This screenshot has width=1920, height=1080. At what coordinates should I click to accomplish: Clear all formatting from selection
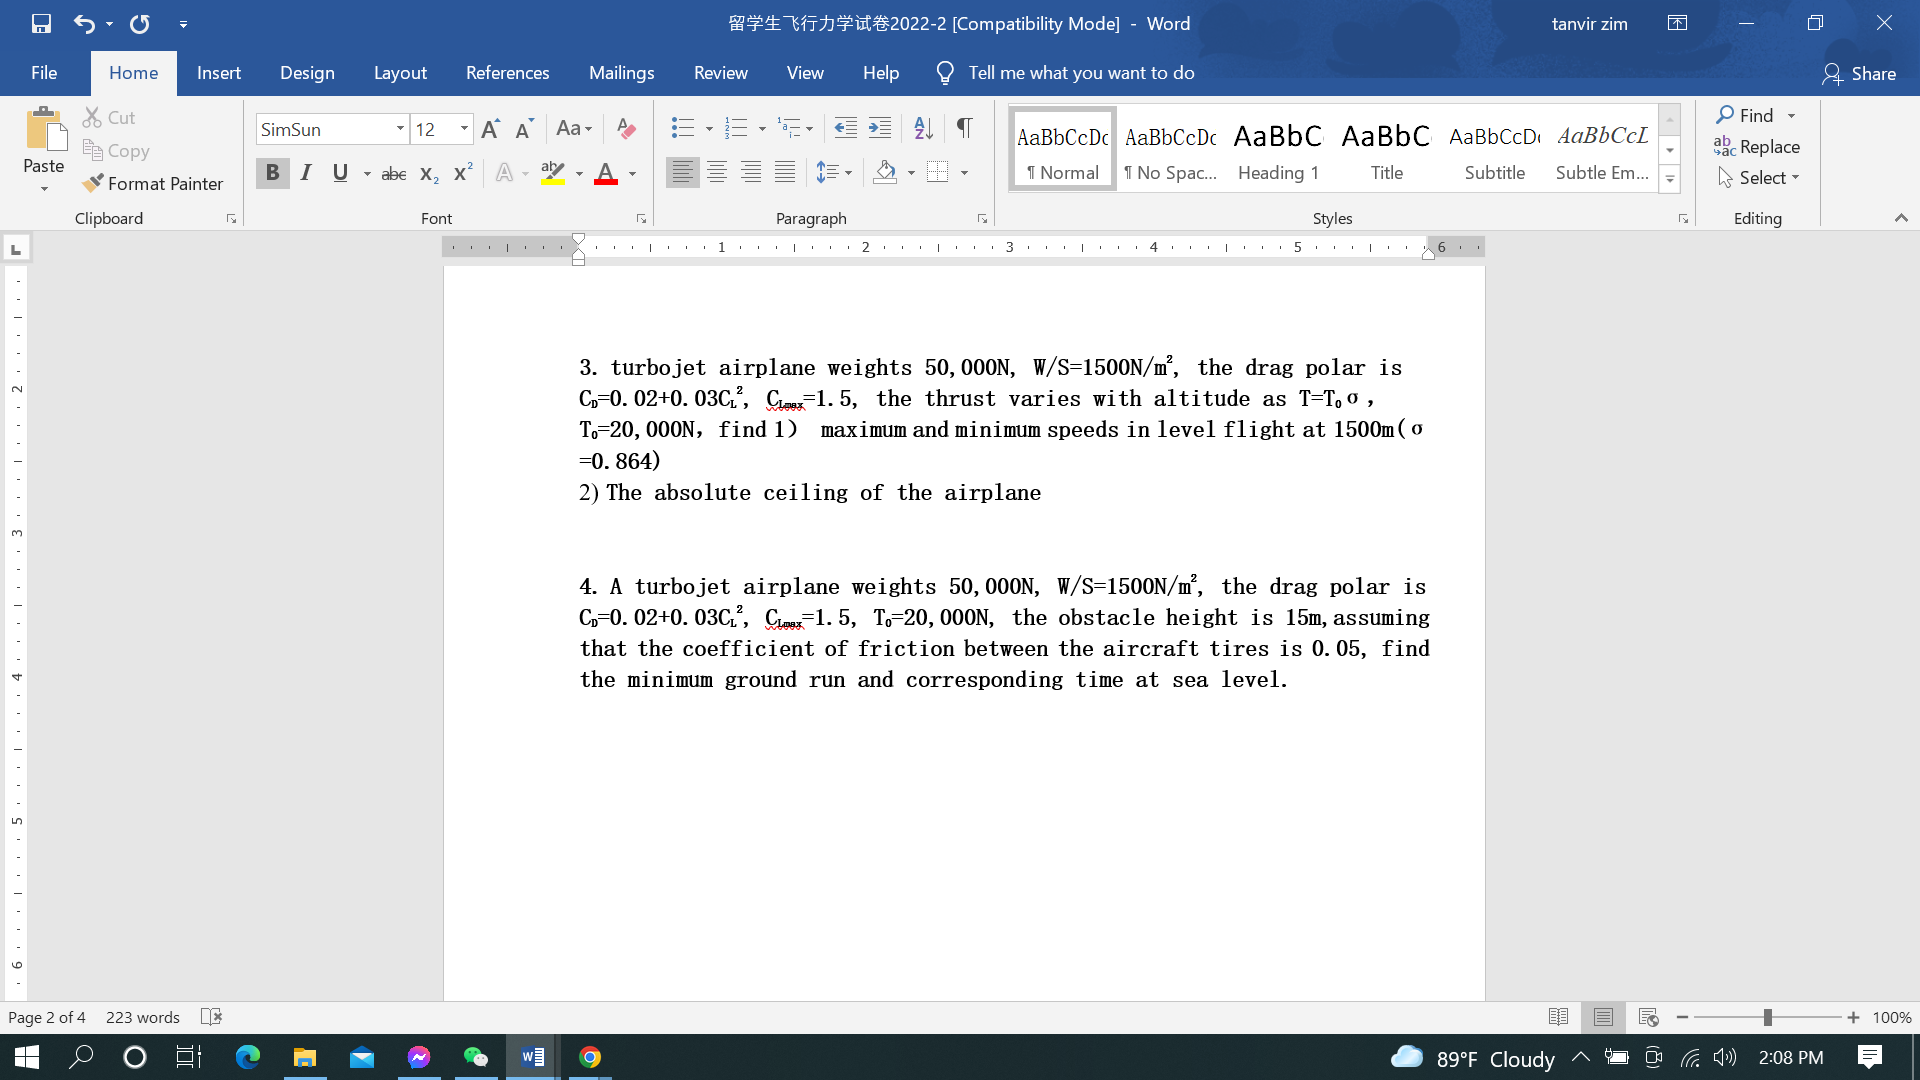[x=626, y=128]
